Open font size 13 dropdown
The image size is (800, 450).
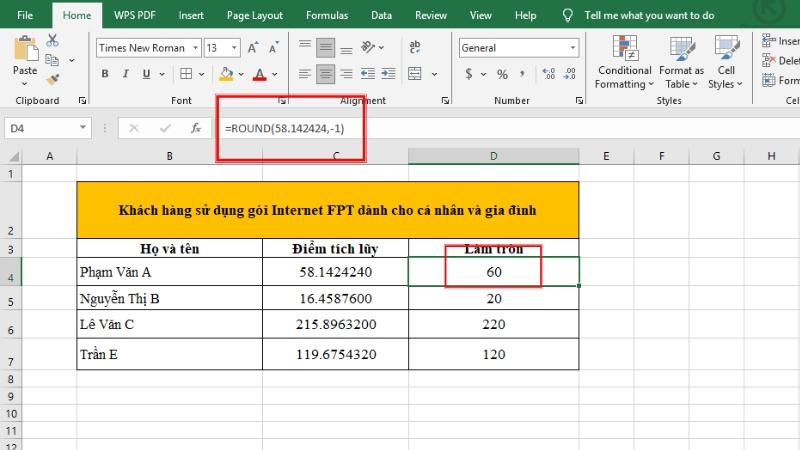point(234,48)
